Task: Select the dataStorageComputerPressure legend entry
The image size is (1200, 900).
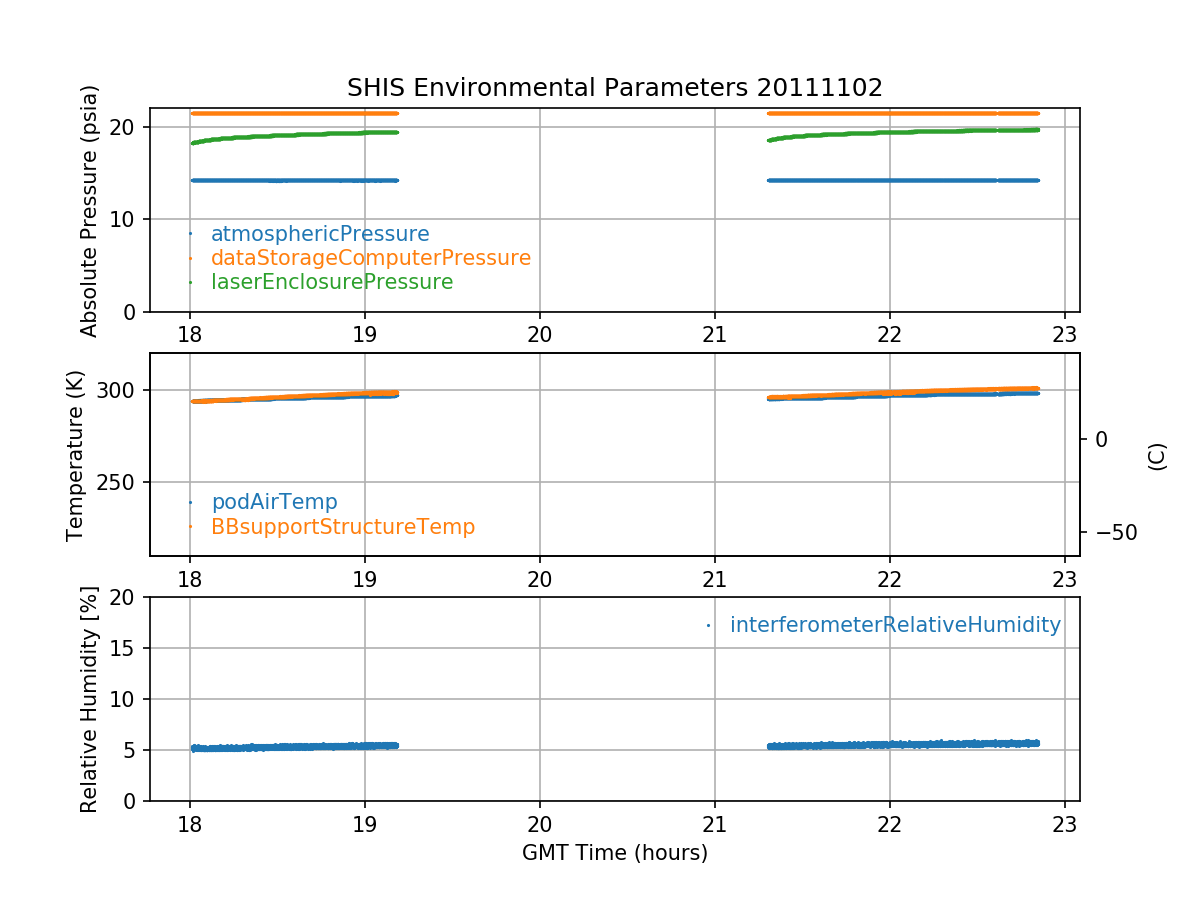Action: tap(370, 258)
